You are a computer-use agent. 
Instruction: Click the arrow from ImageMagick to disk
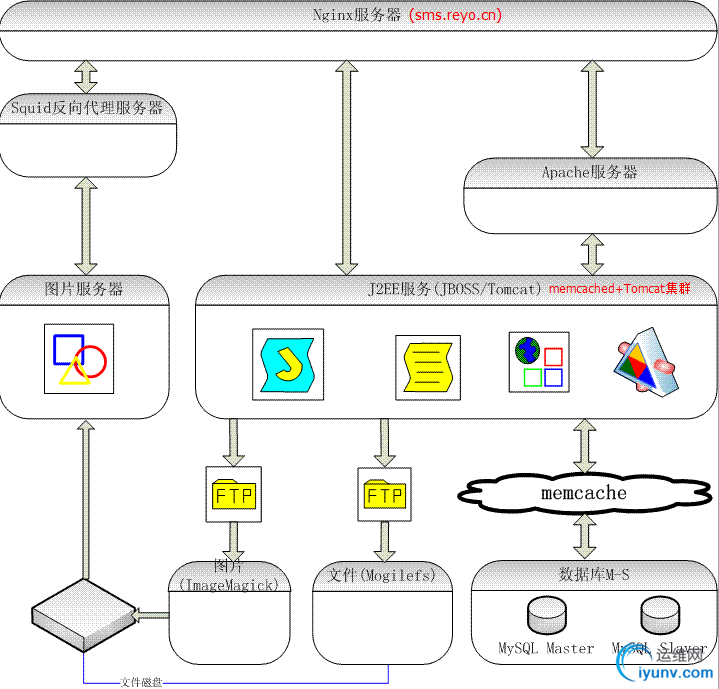pos(151,615)
